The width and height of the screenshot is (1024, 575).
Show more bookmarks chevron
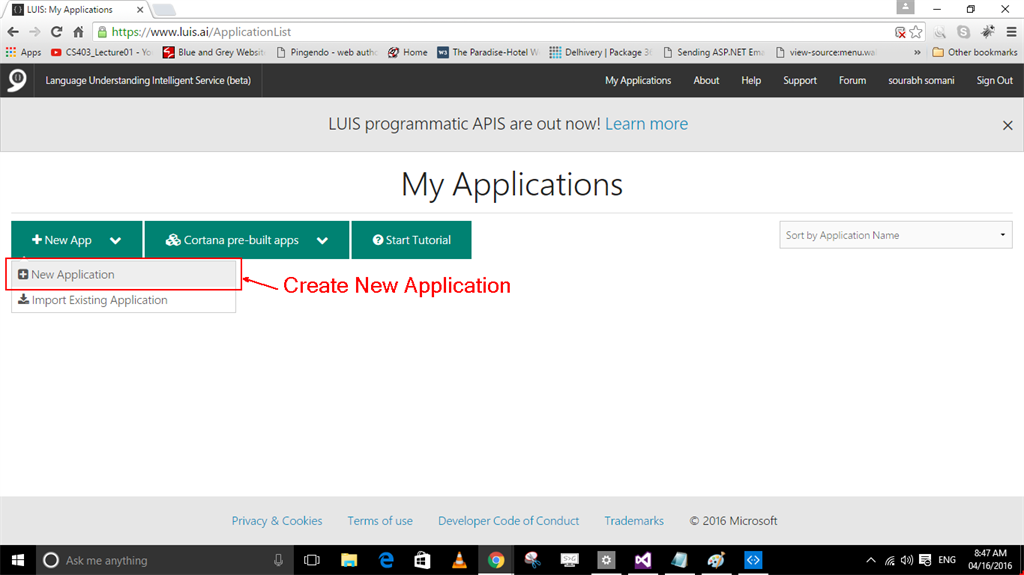(x=917, y=52)
